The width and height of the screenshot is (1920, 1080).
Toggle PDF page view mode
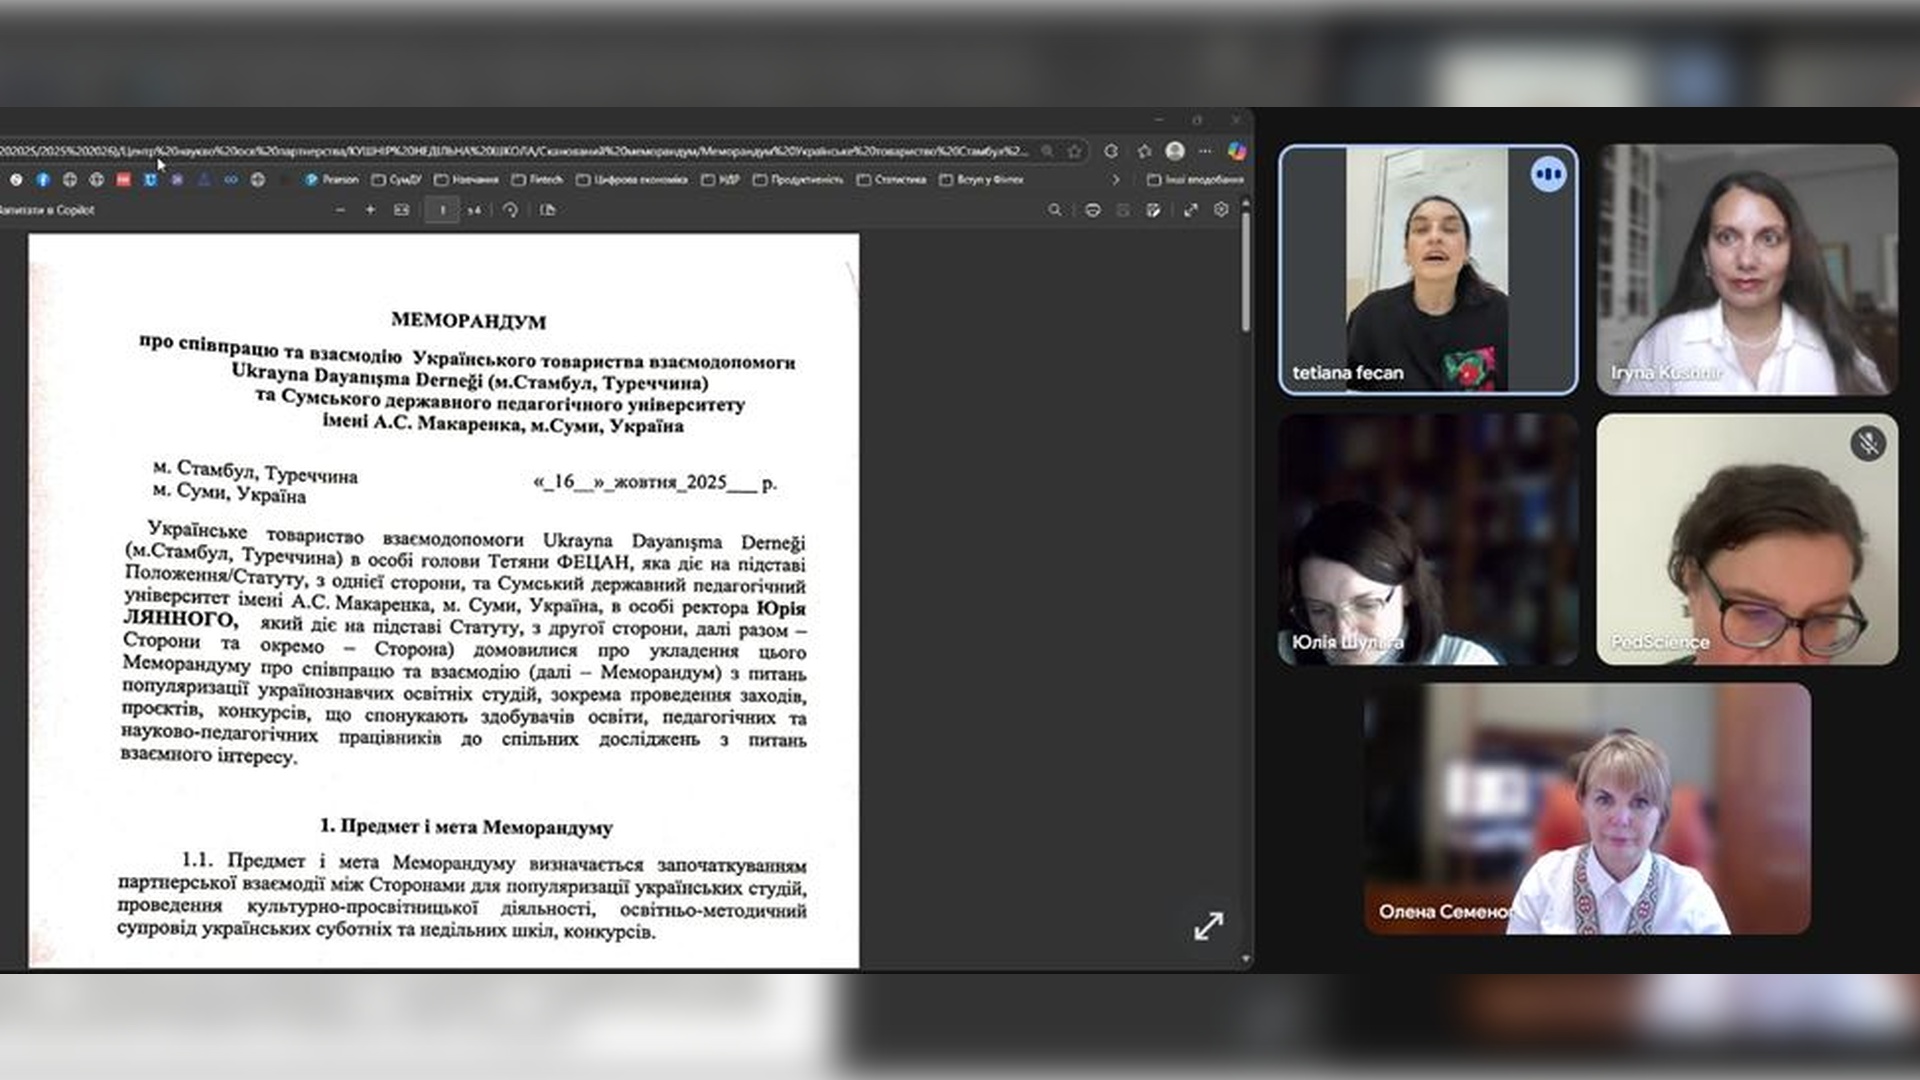[547, 210]
